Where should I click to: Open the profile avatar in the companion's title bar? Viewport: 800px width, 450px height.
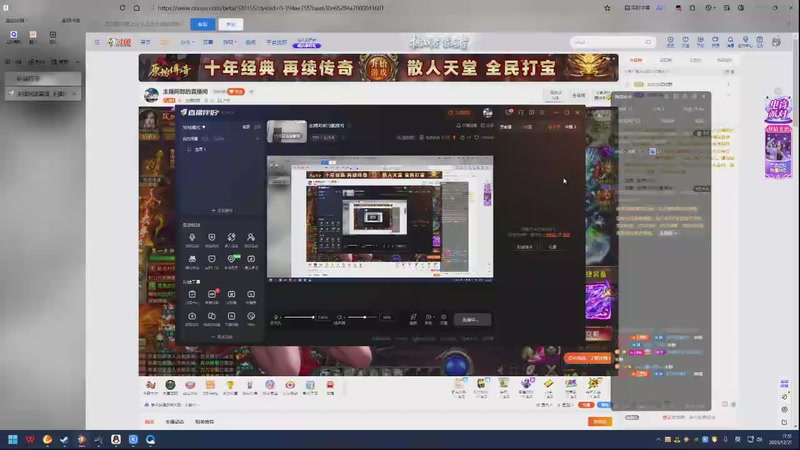(x=488, y=112)
